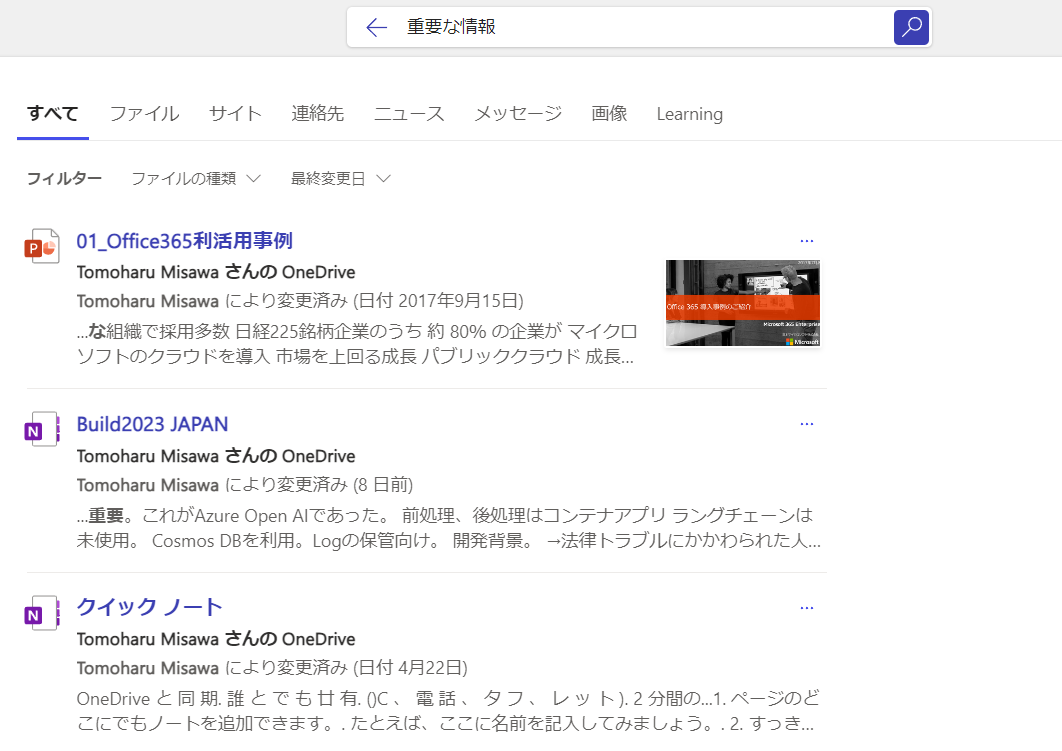Image resolution: width=1062 pixels, height=751 pixels.
Task: Switch to the メッセージ tab
Action: (x=518, y=114)
